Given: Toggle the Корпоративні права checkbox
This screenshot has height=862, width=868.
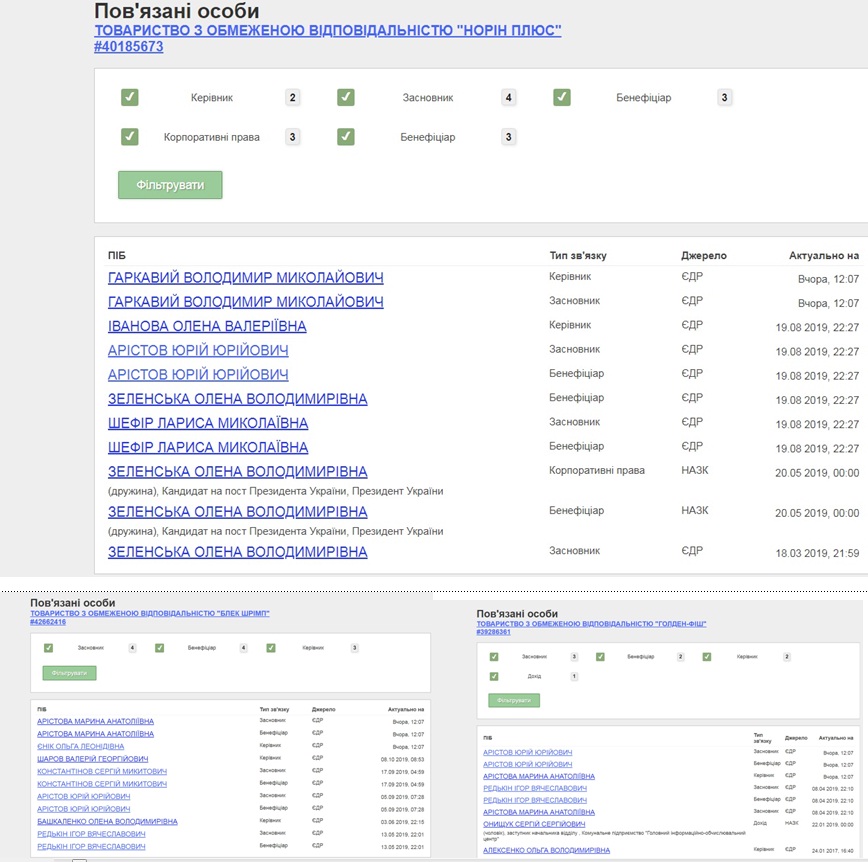Looking at the screenshot, I should pos(129,136).
